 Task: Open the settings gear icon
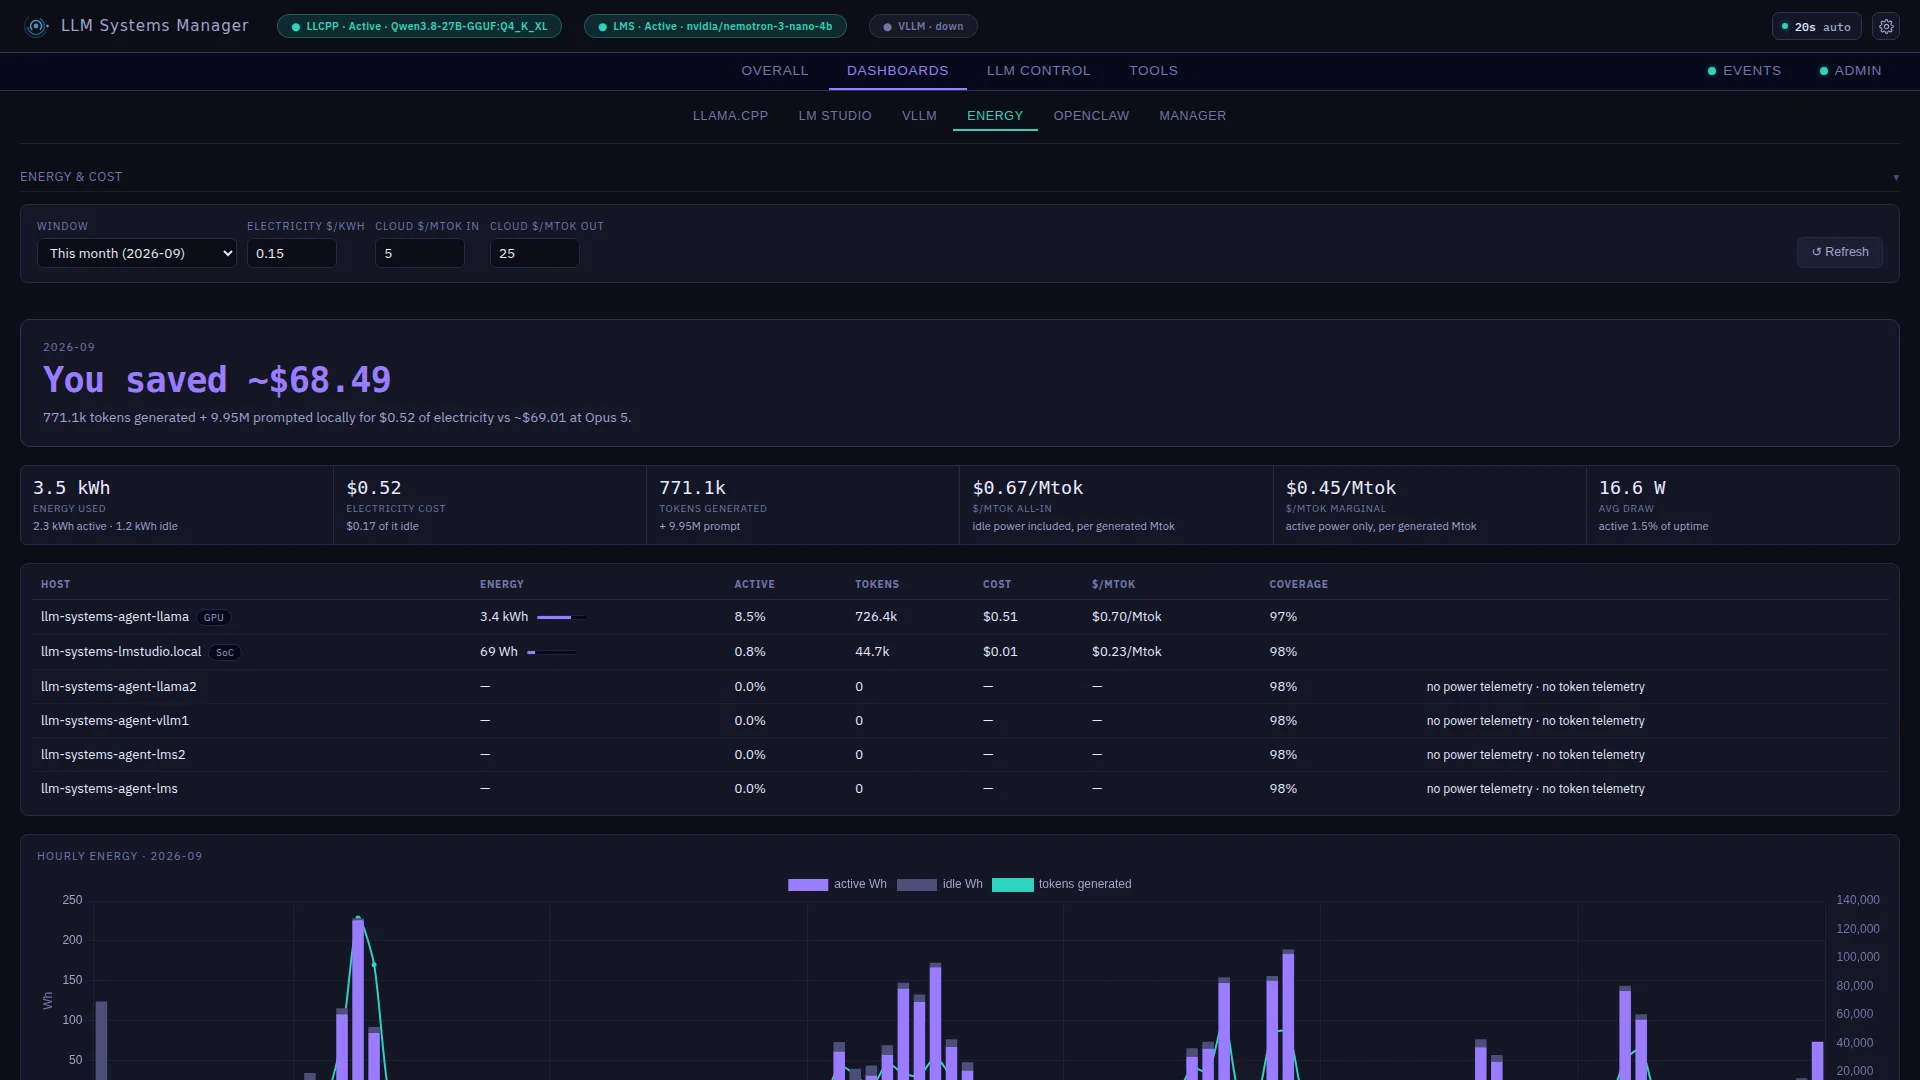(1886, 27)
